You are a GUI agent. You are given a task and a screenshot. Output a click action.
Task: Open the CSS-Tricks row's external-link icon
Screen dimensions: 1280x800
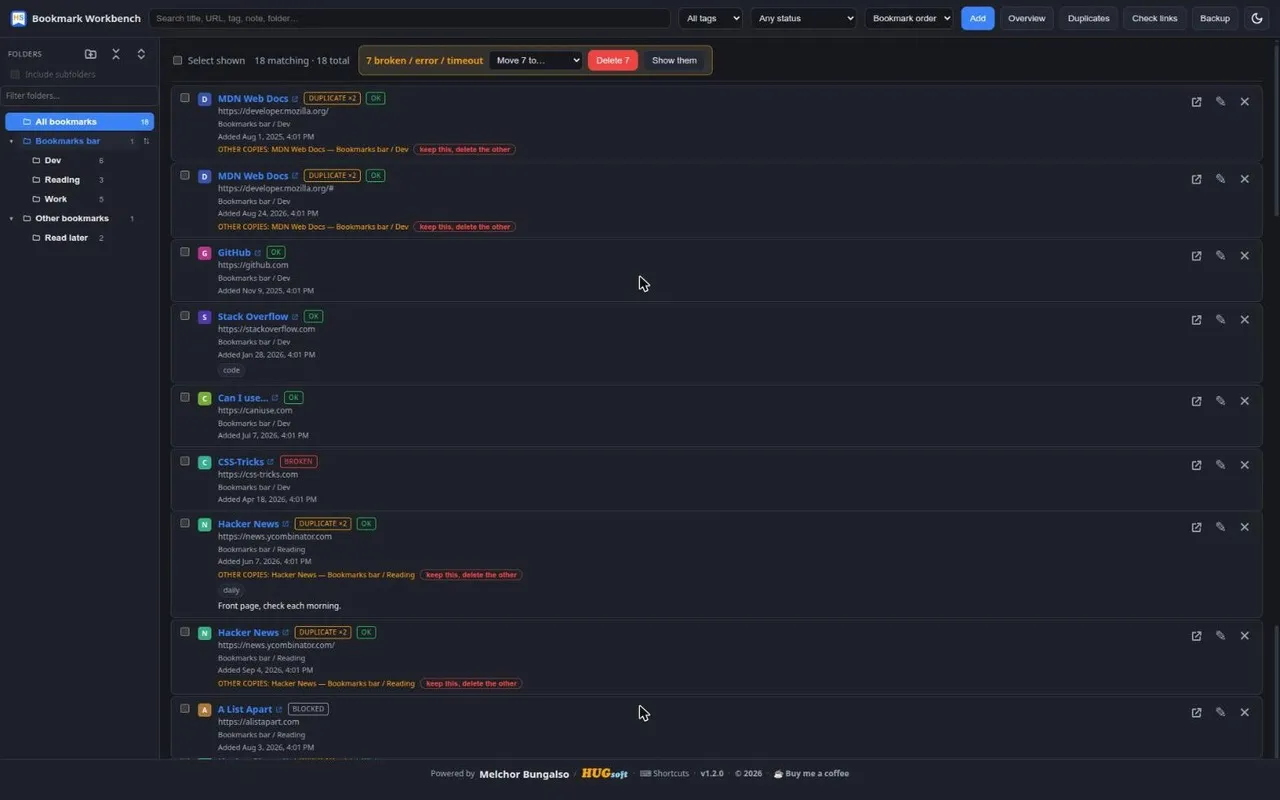1196,465
